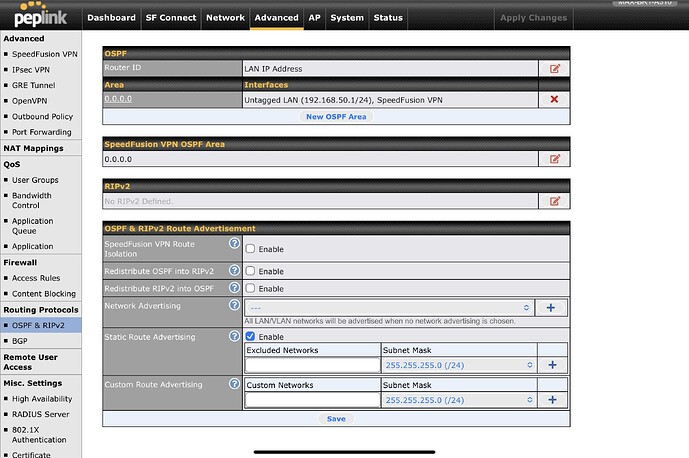Switch to the Dashboard tab
Viewport: 689px width, 458px height.
(x=111, y=17)
